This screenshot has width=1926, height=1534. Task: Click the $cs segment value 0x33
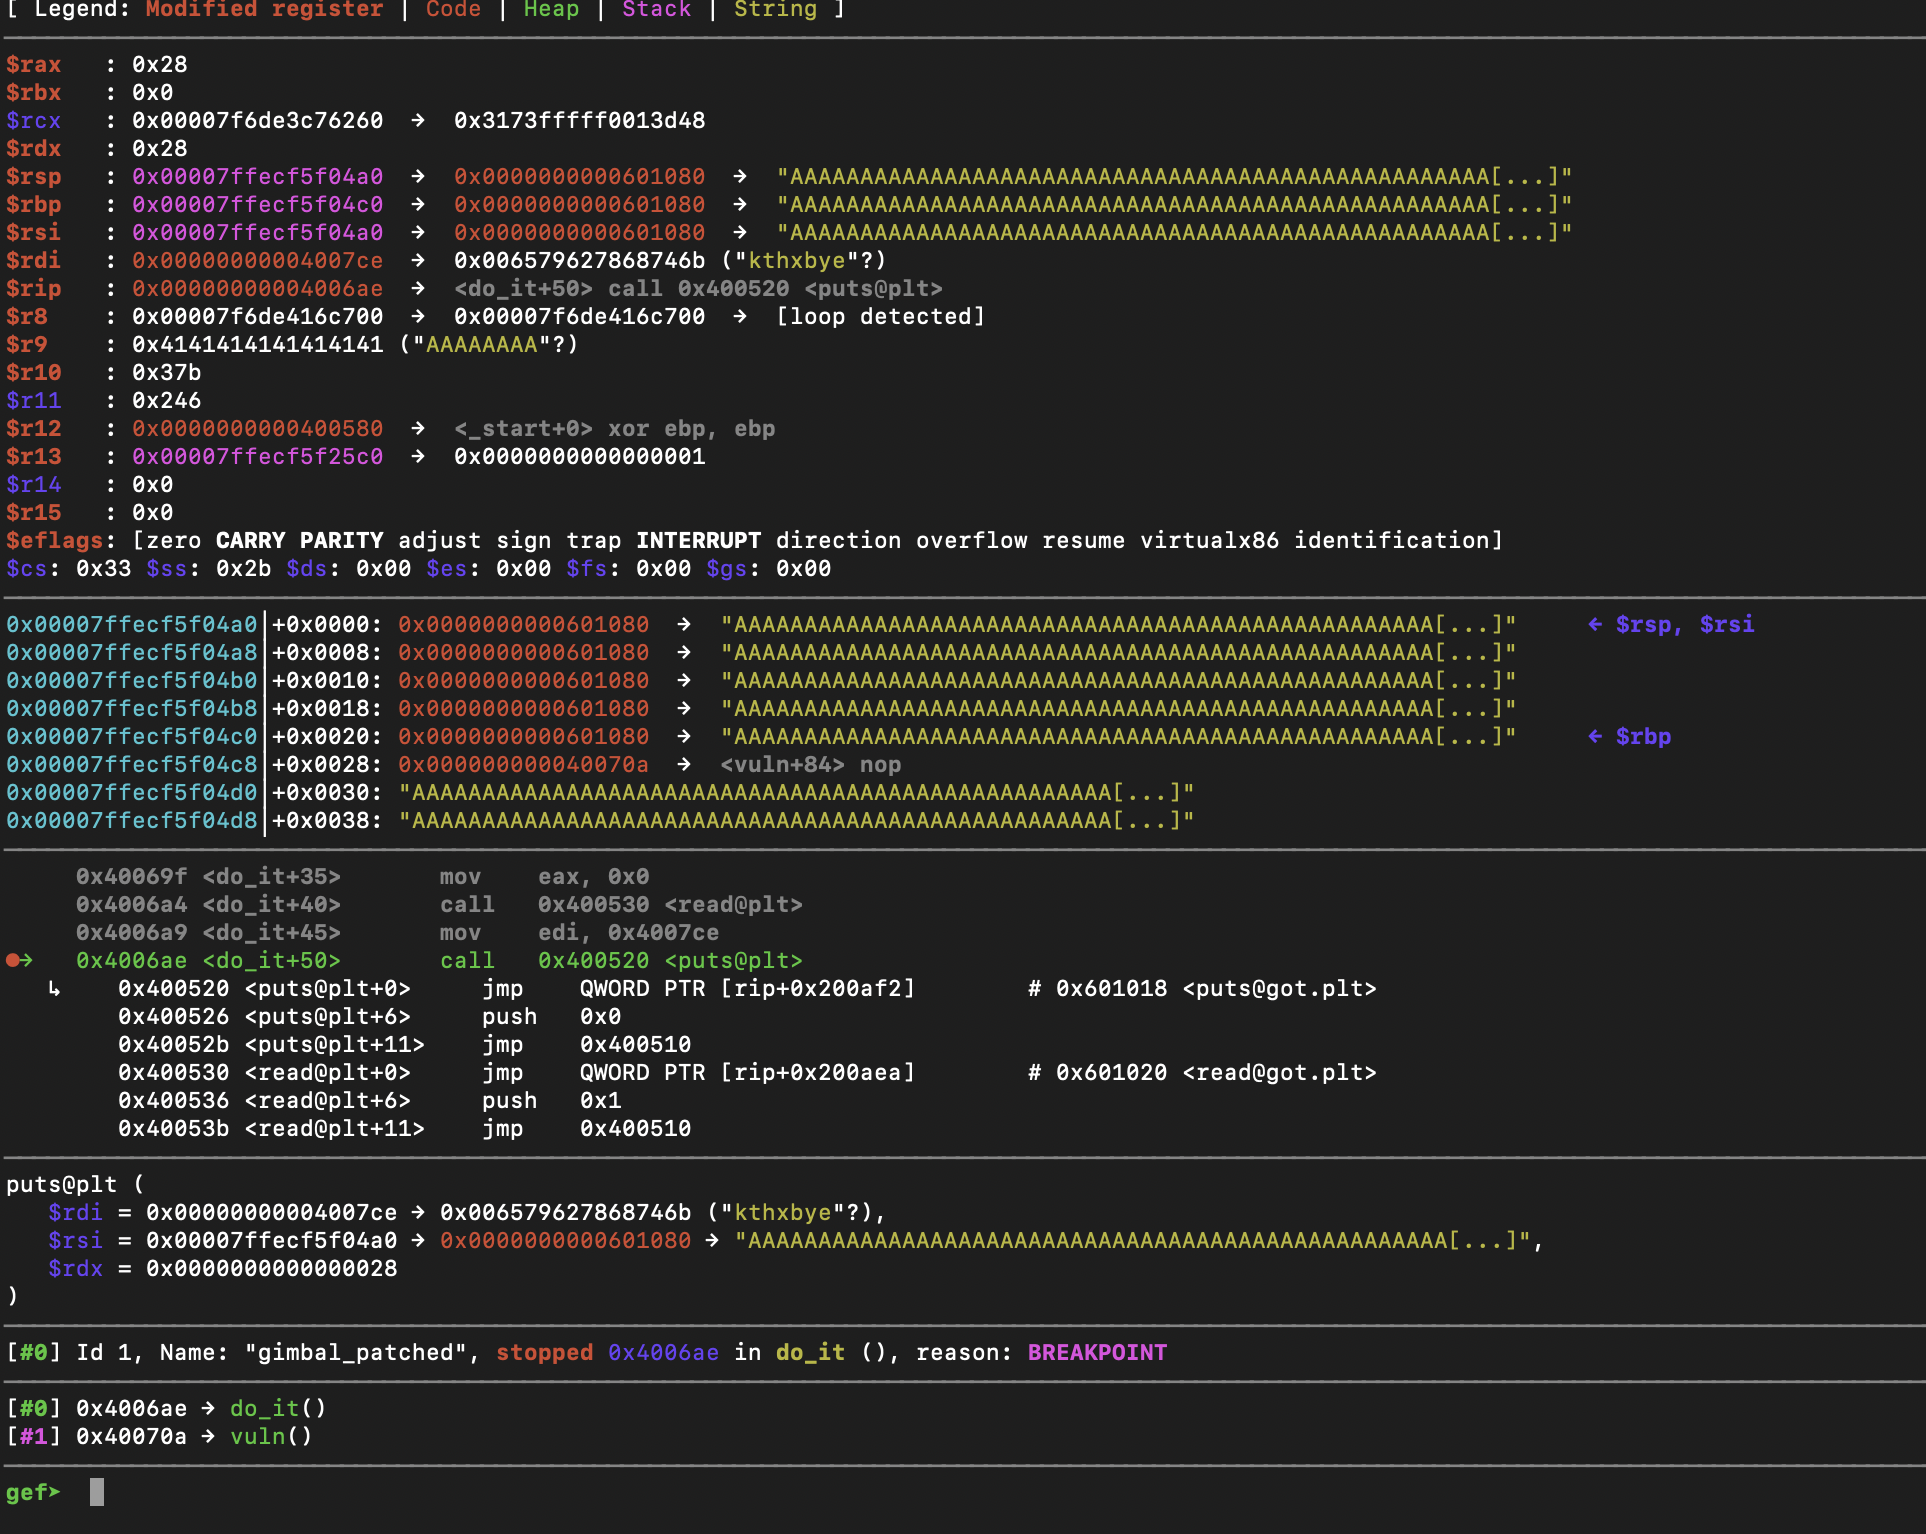coord(103,568)
